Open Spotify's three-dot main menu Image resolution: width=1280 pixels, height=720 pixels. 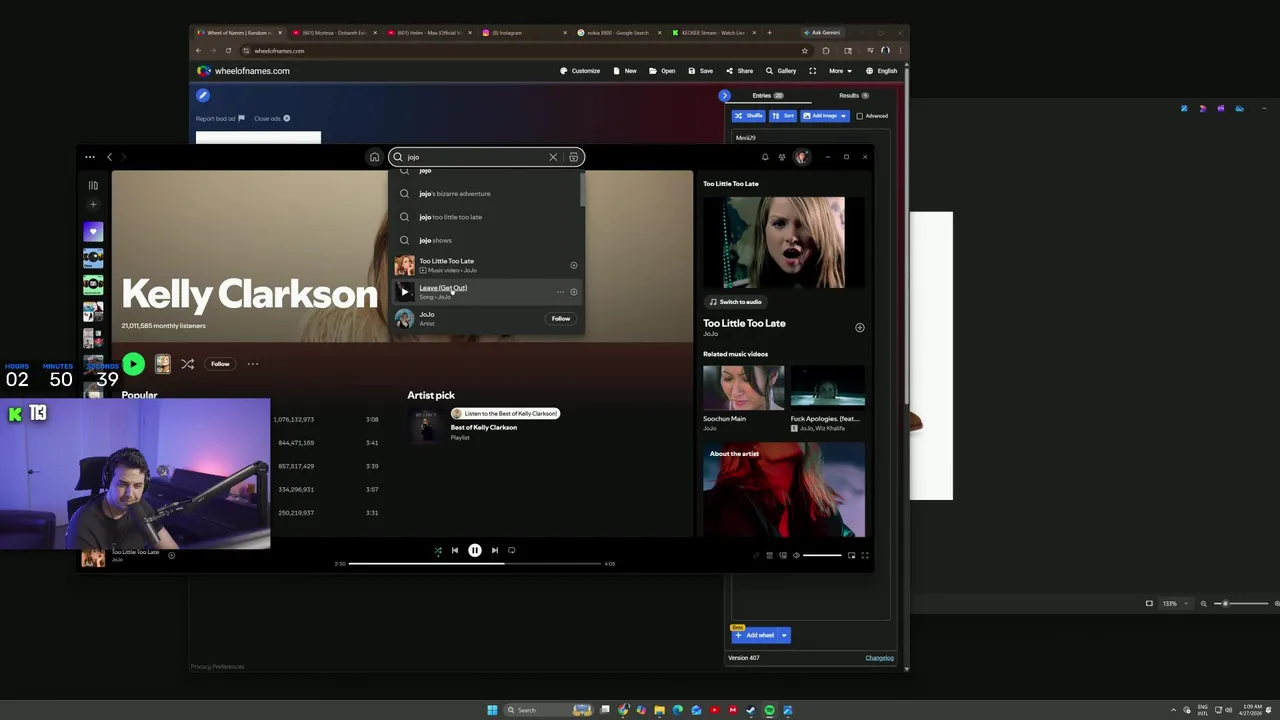89,157
